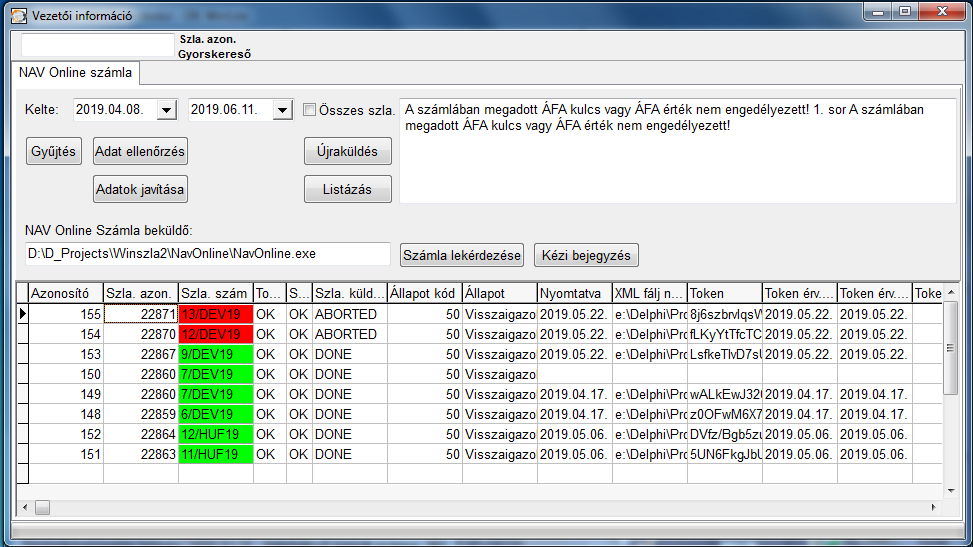Screen dimensions: 973x547
Task: Enable the Összes szla. checkbox
Action: tap(310, 110)
